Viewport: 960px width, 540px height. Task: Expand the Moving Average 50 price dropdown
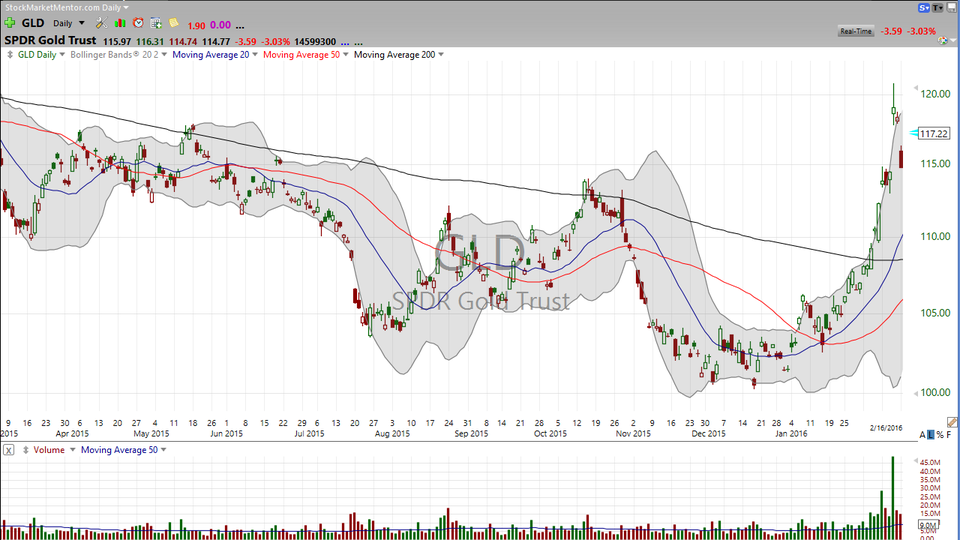point(345,54)
